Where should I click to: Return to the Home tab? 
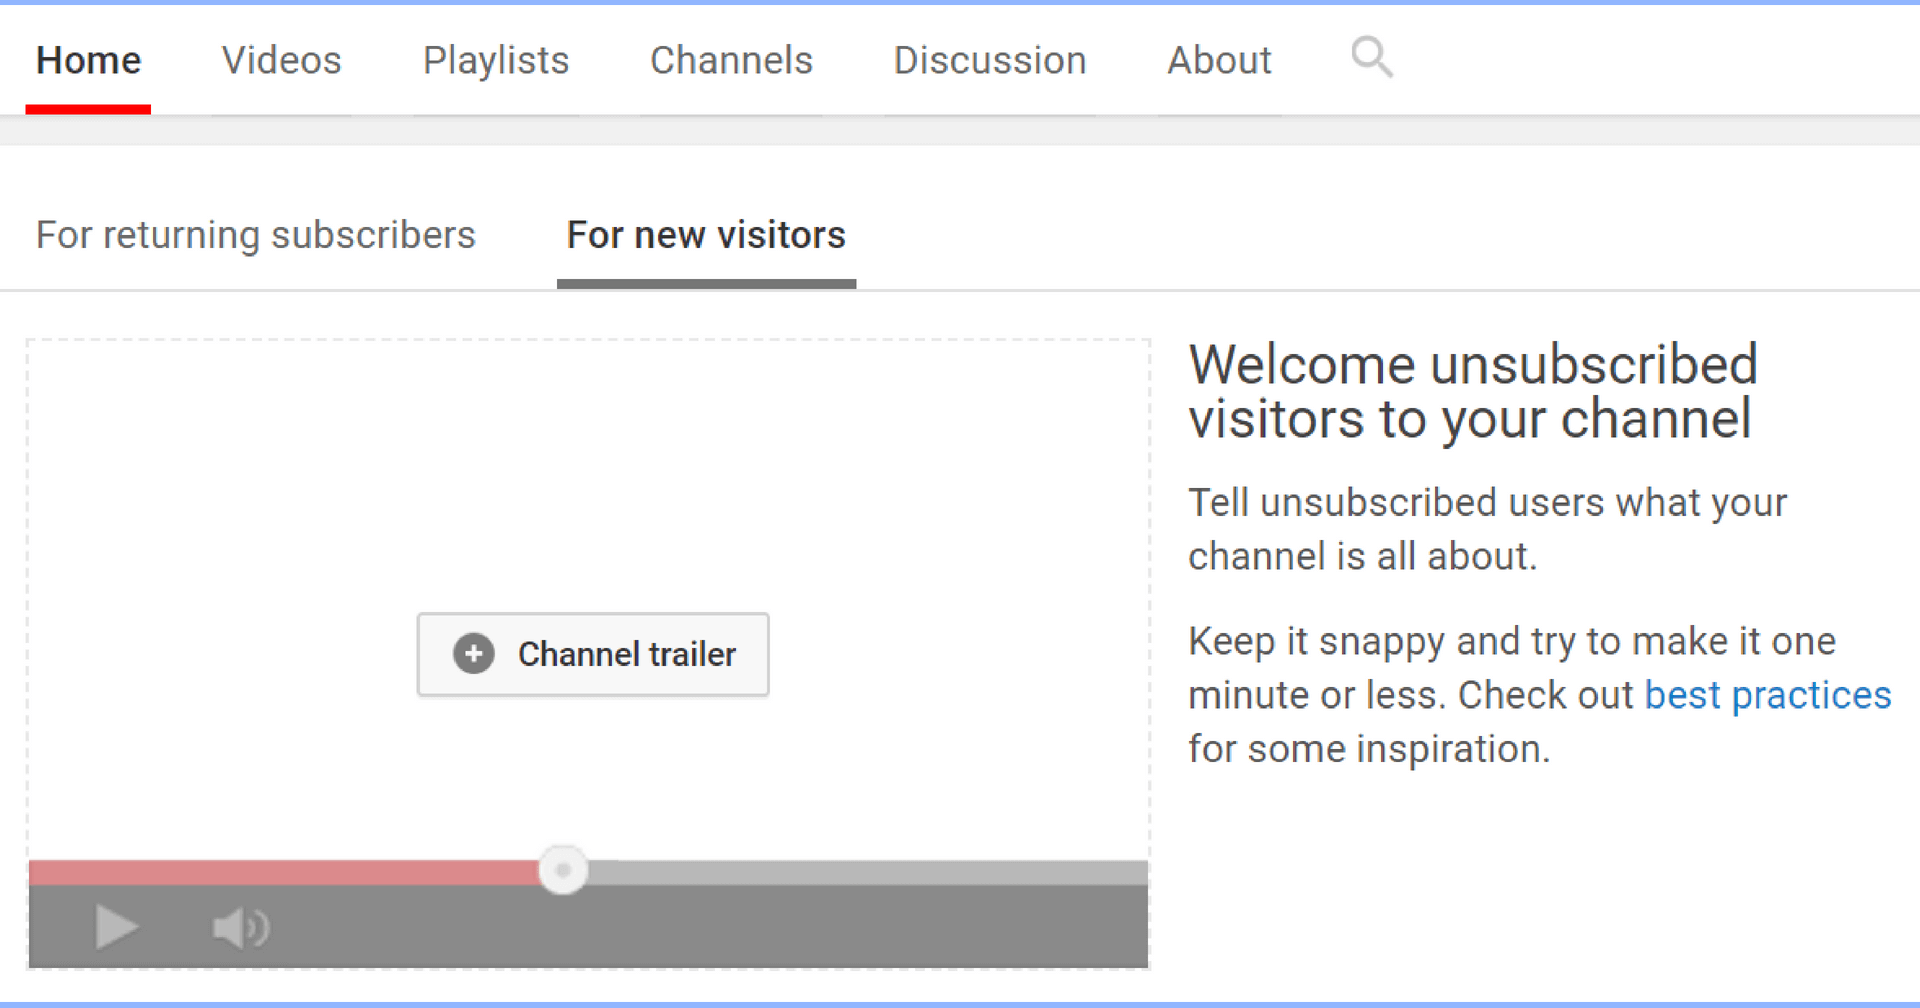(88, 60)
